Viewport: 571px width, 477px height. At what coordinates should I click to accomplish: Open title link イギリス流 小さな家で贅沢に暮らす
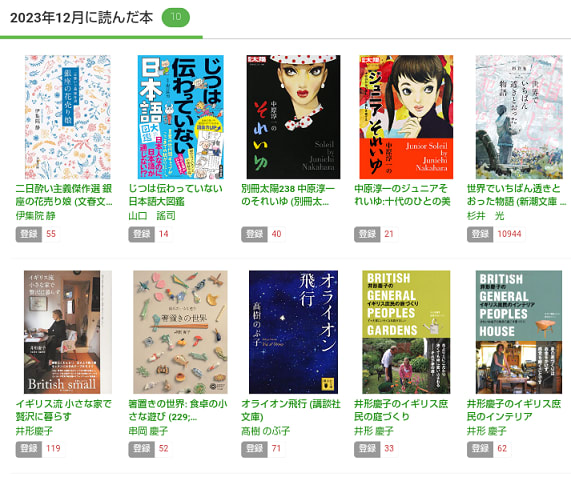[63, 410]
